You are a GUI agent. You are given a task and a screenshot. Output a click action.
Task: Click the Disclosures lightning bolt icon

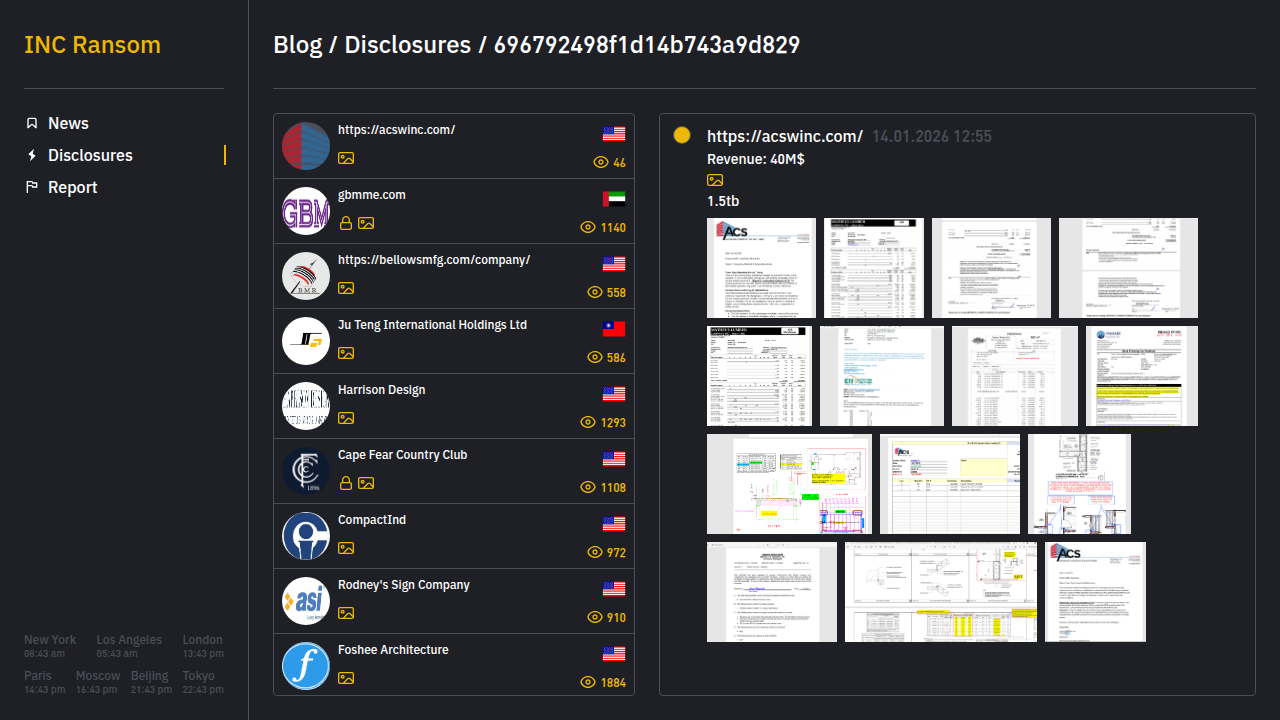tap(32, 155)
